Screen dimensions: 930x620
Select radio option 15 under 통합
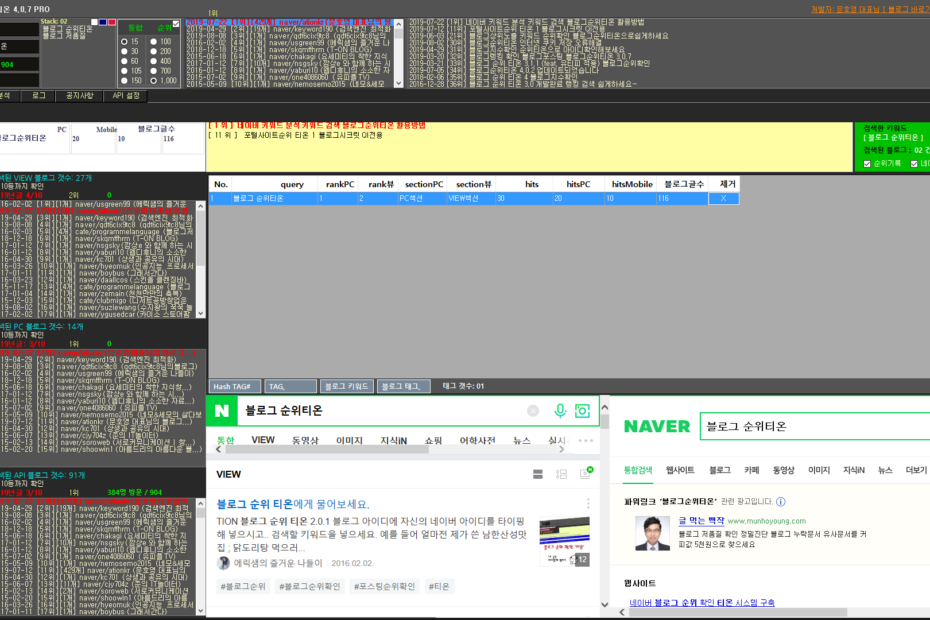point(124,42)
